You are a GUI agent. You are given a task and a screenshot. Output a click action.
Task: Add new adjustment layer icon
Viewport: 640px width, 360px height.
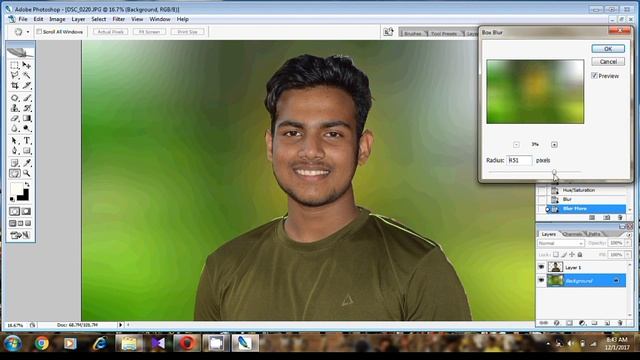(x=582, y=323)
